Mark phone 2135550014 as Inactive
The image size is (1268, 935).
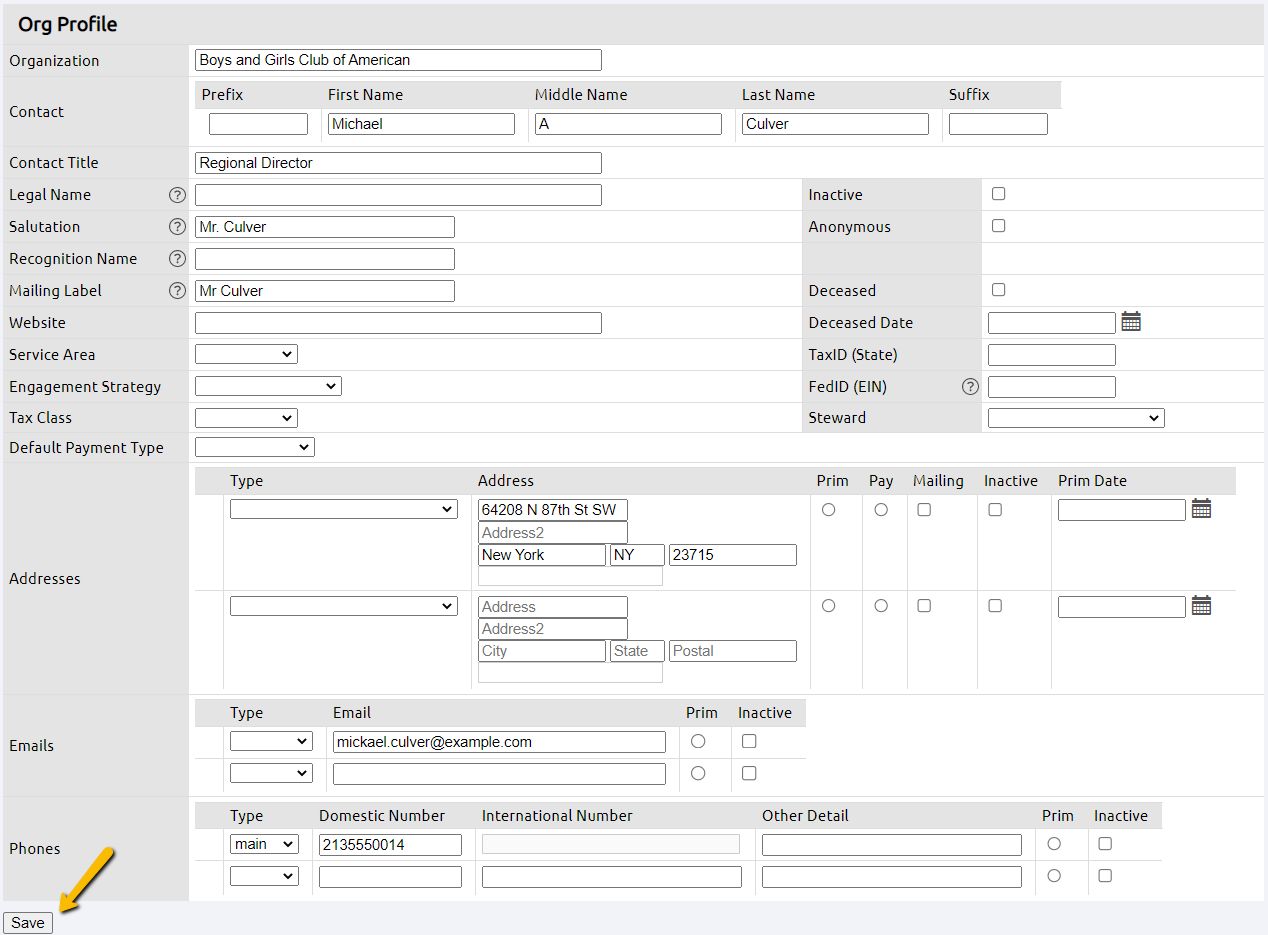pos(1105,844)
